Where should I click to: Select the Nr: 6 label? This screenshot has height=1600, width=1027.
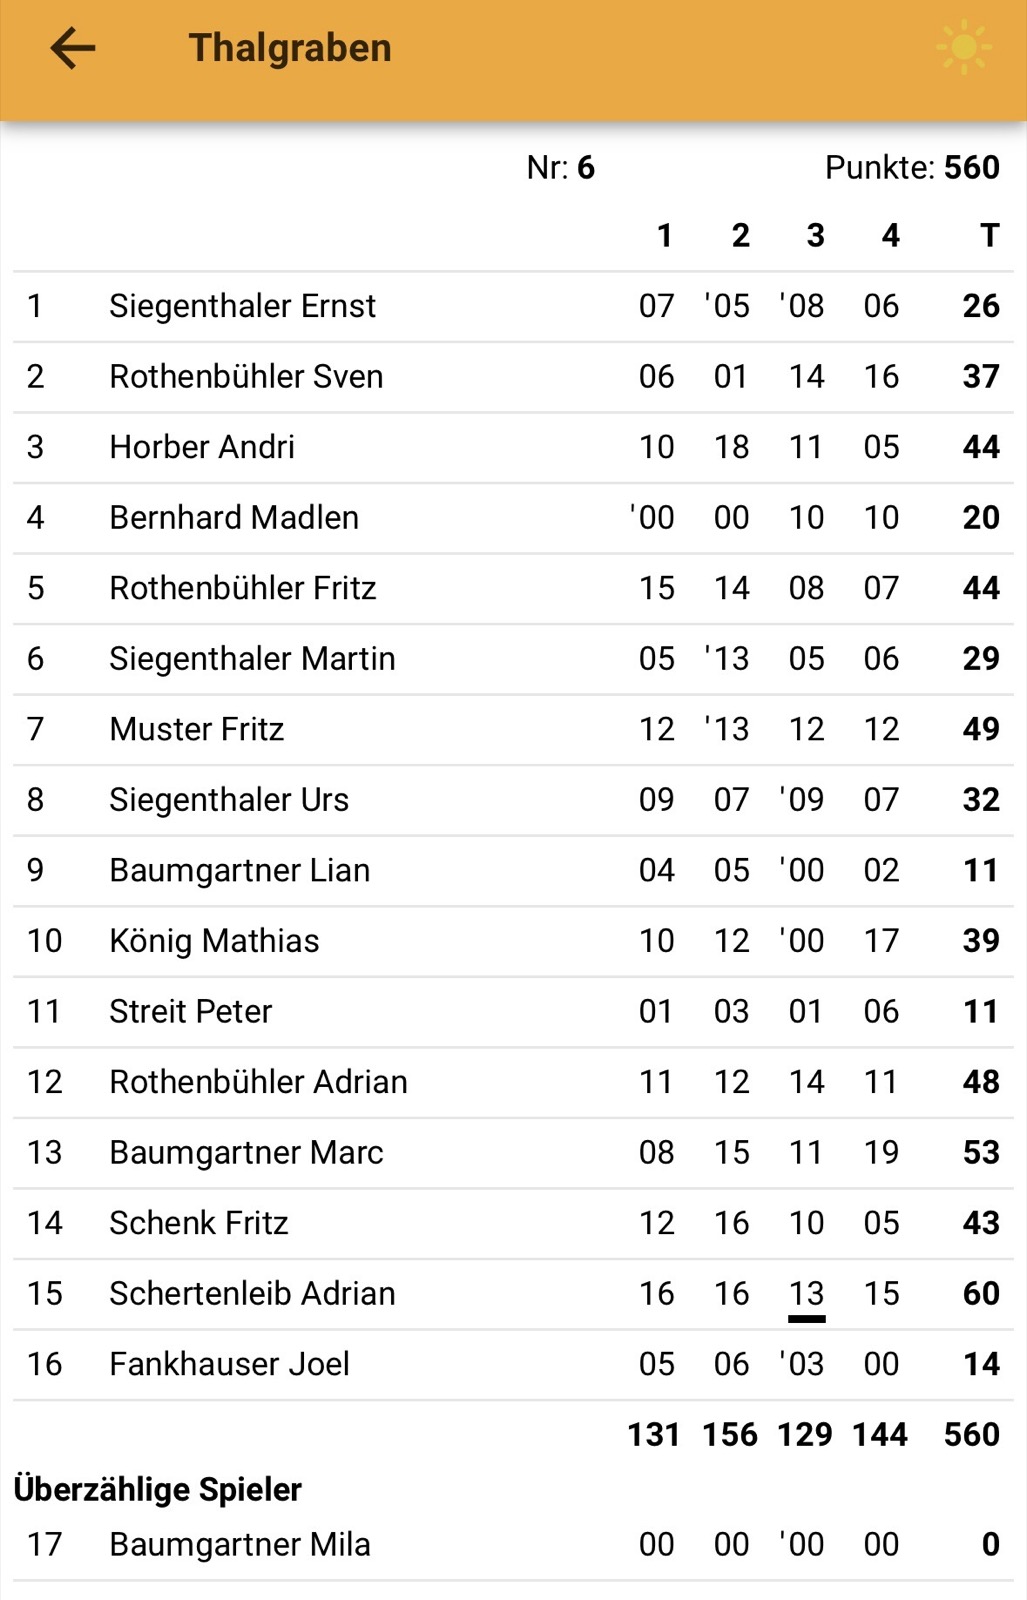pos(560,168)
